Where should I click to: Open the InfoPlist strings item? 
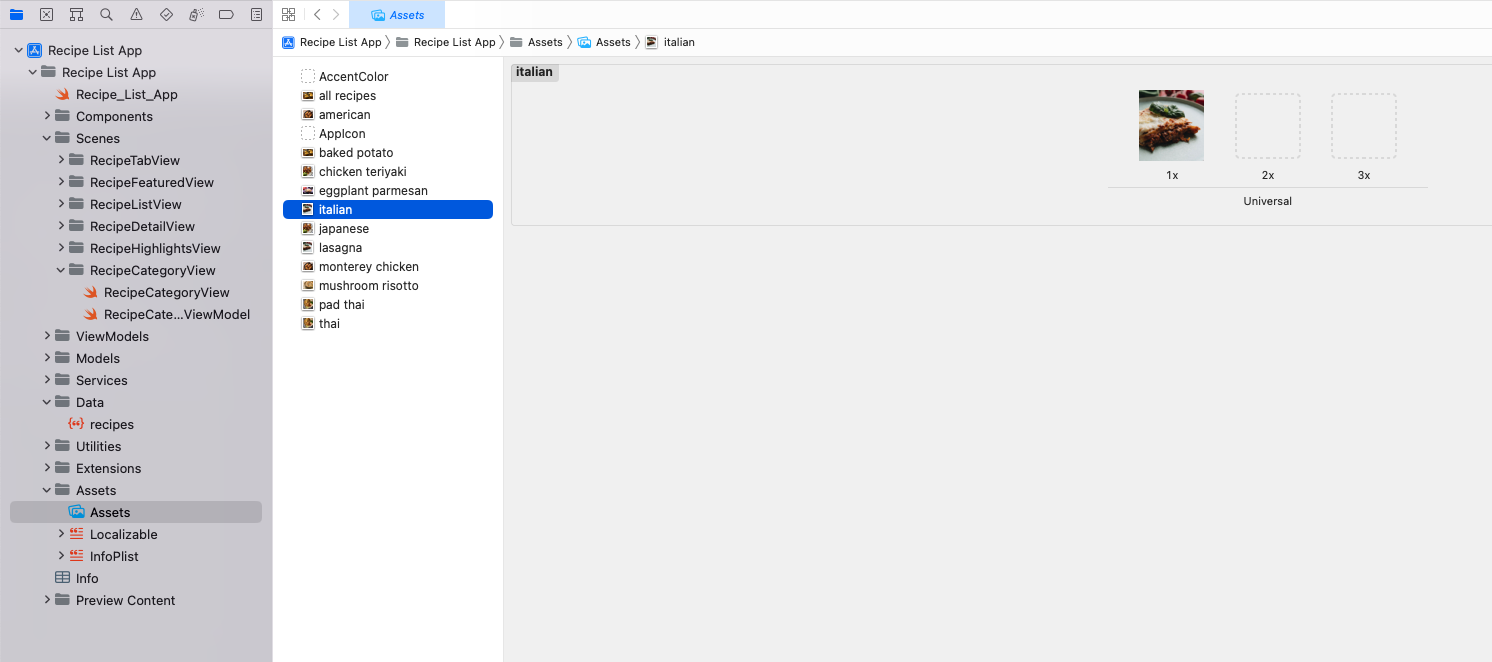tap(114, 556)
